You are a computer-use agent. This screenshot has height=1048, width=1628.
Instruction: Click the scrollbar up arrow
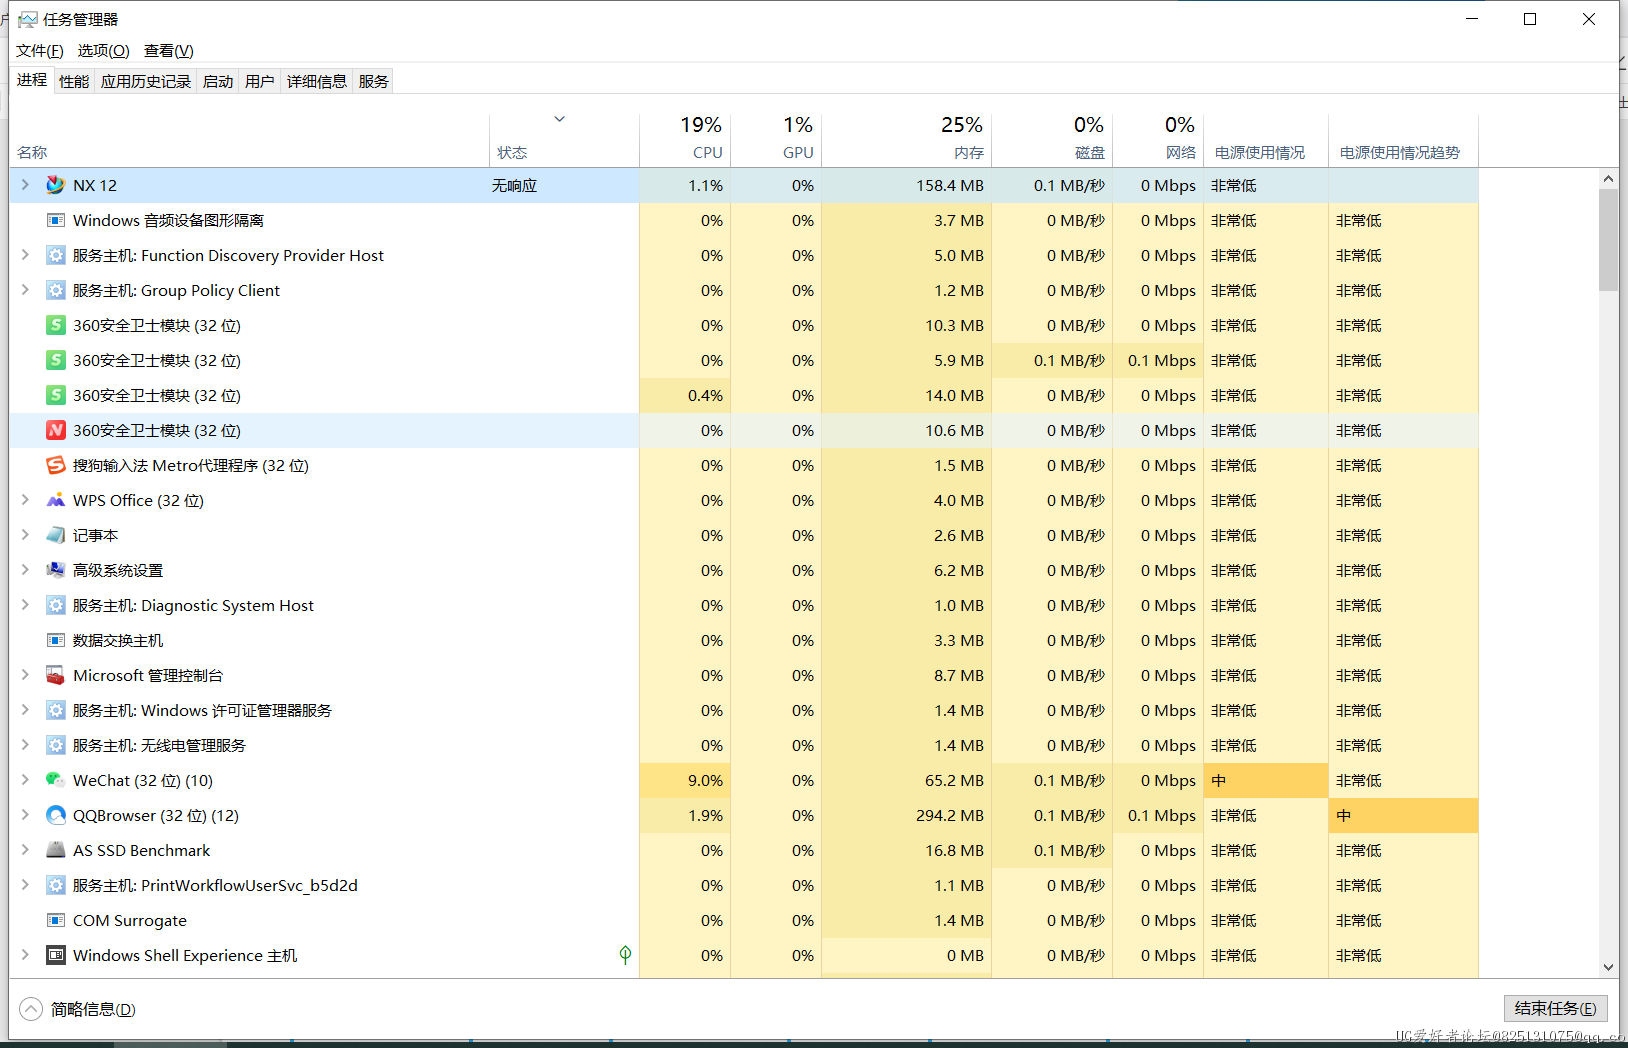pyautogui.click(x=1608, y=179)
